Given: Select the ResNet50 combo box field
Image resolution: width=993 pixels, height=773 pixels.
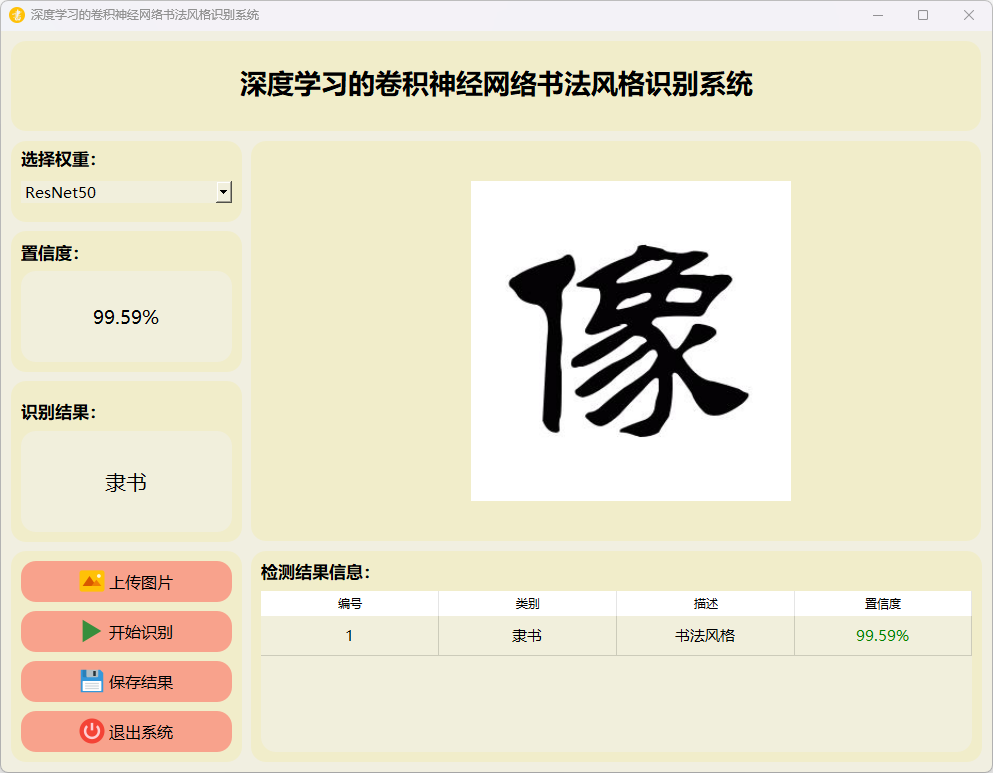Looking at the screenshot, I should point(118,192).
